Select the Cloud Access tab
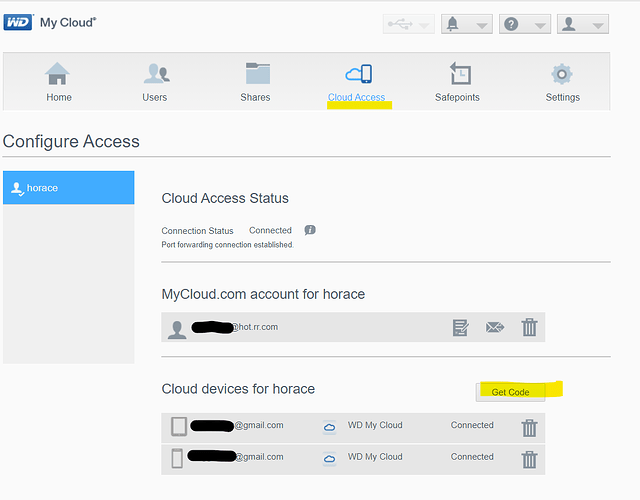The image size is (640, 500). pyautogui.click(x=357, y=82)
